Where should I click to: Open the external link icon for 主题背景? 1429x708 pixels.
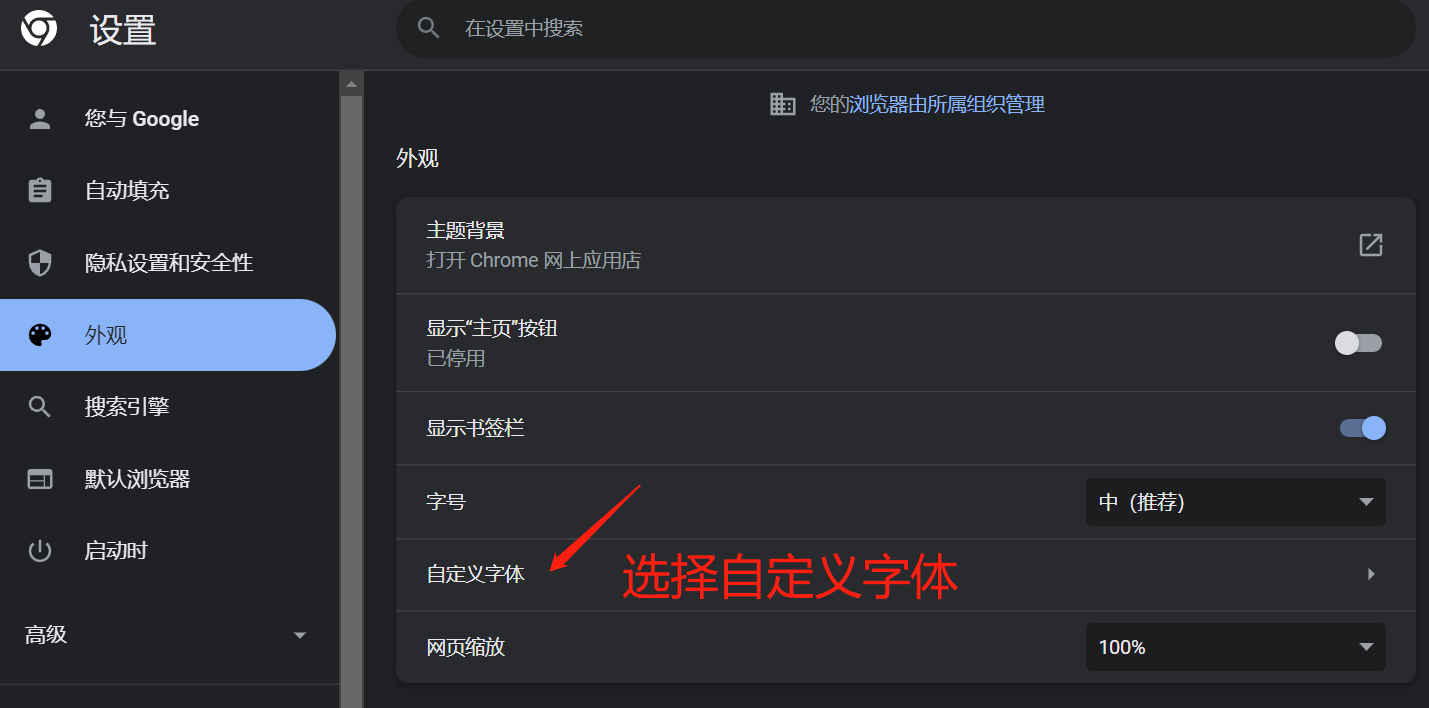tap(1370, 245)
